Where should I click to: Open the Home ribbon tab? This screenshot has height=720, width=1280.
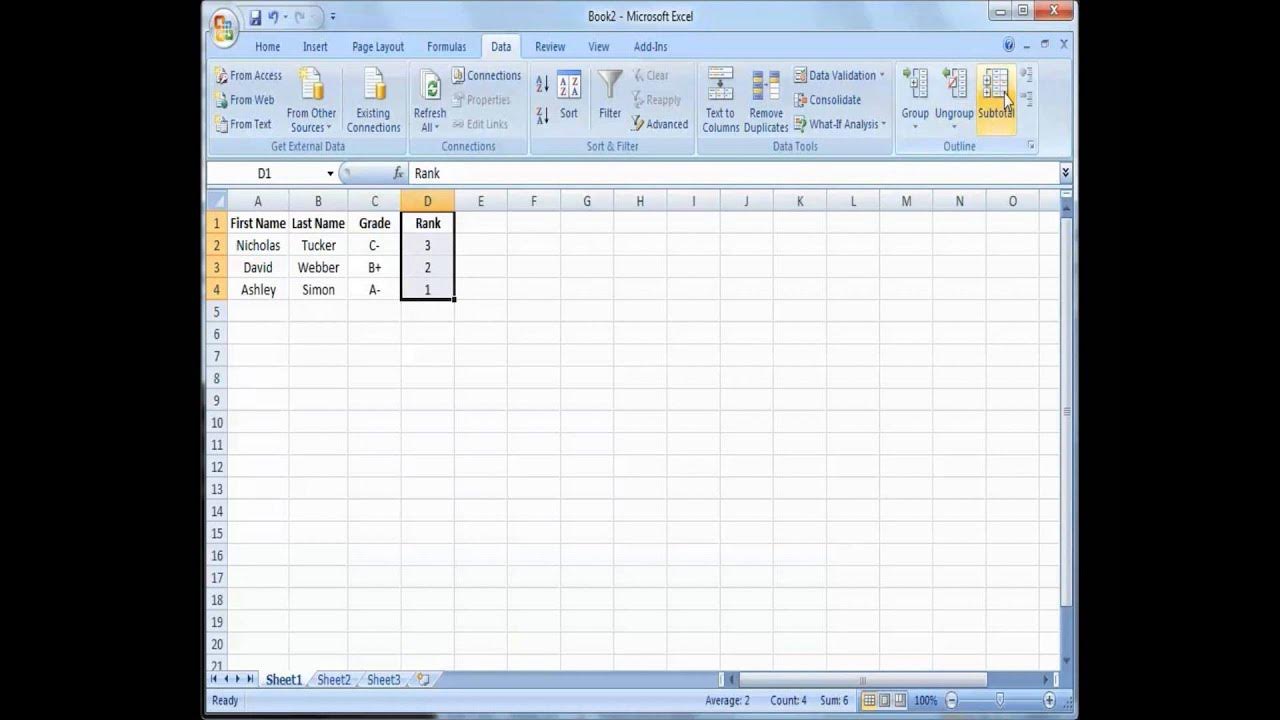[267, 47]
